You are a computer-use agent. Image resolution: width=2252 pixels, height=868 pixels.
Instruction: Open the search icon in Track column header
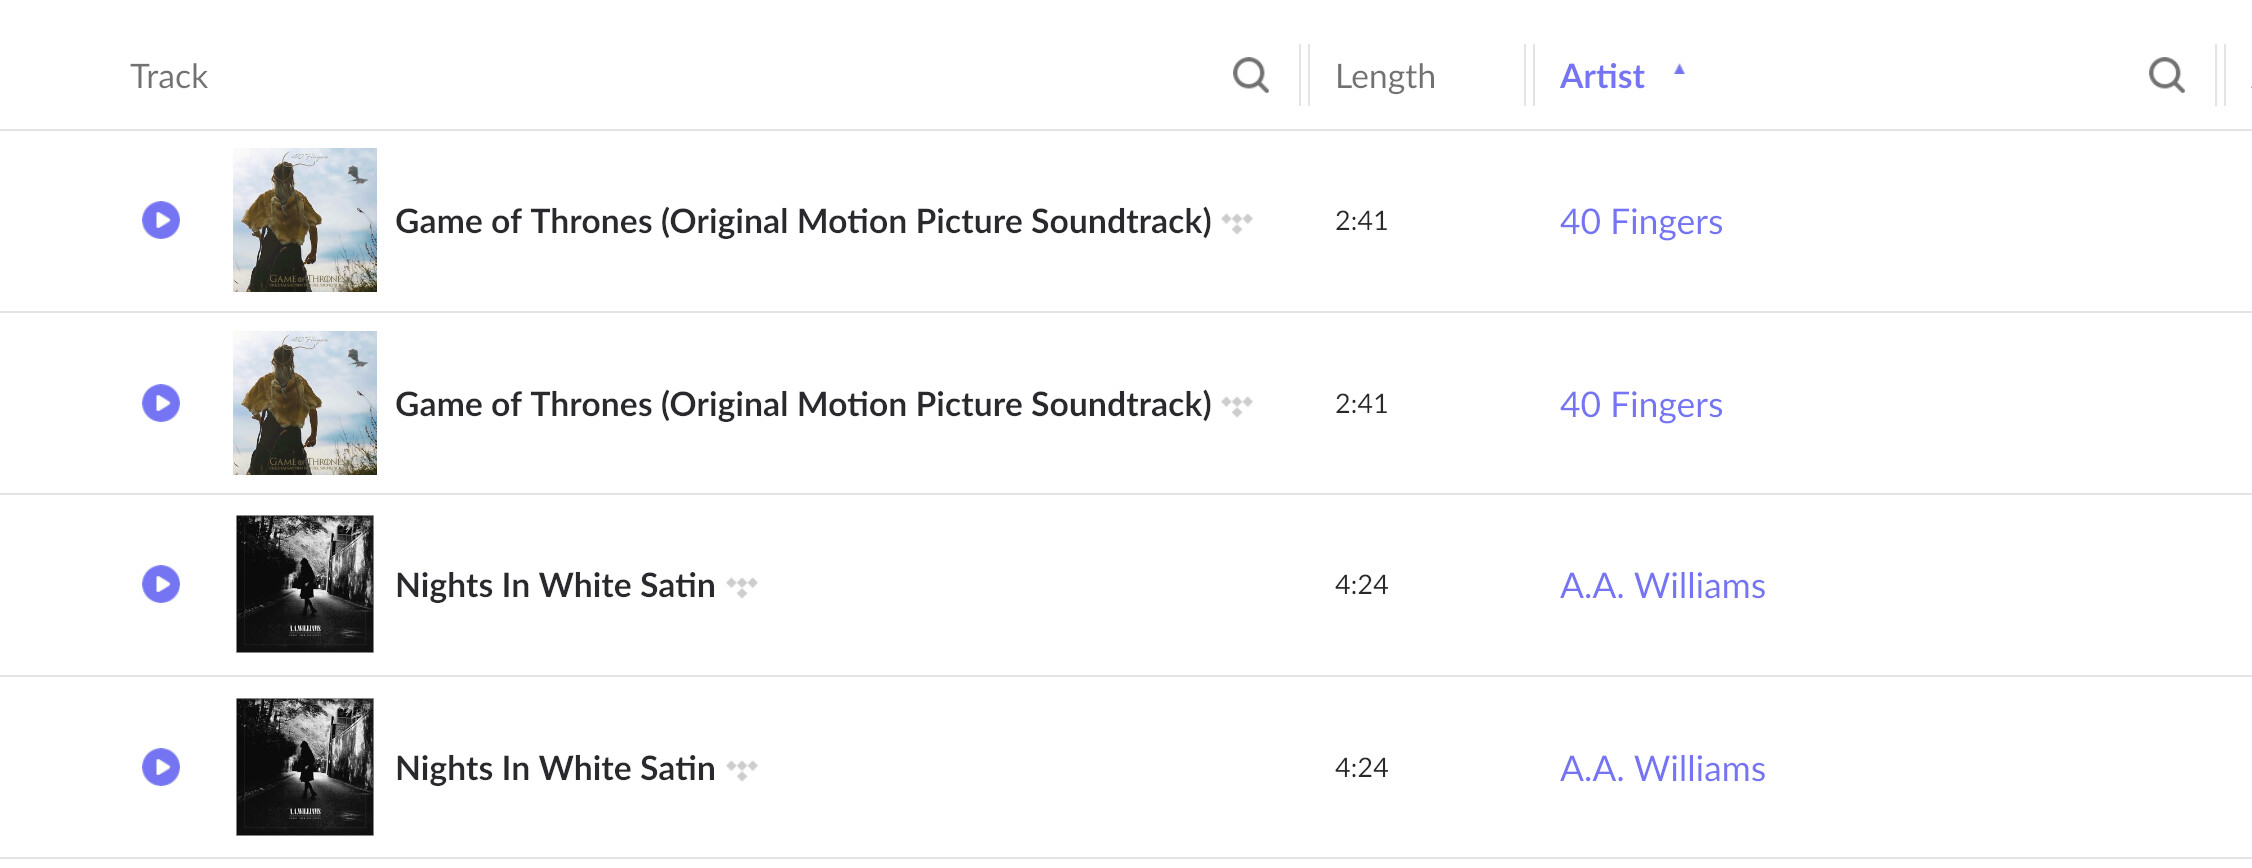(1250, 75)
